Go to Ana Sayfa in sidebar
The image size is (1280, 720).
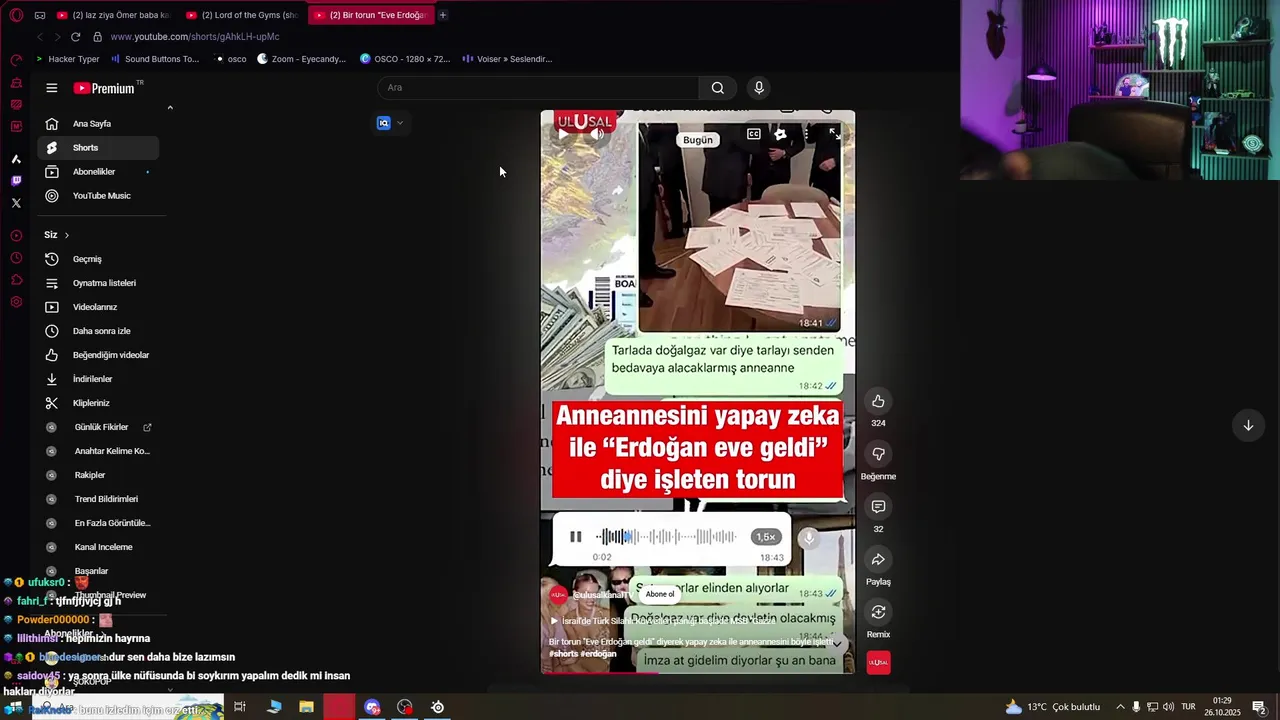tap(98, 124)
